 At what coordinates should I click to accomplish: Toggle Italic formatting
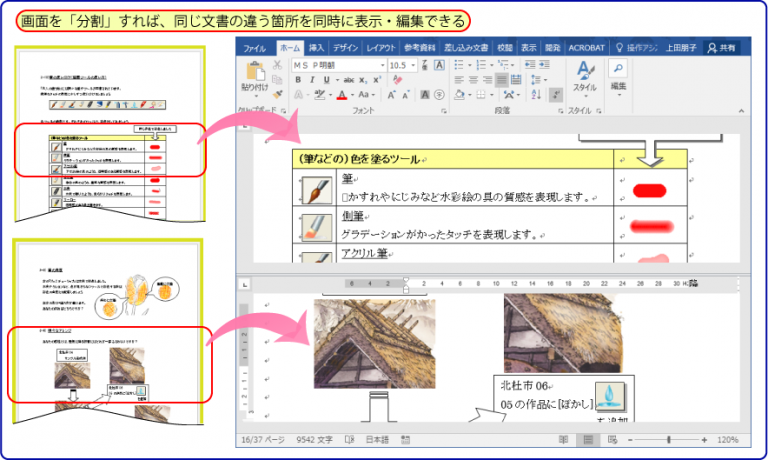(312, 80)
